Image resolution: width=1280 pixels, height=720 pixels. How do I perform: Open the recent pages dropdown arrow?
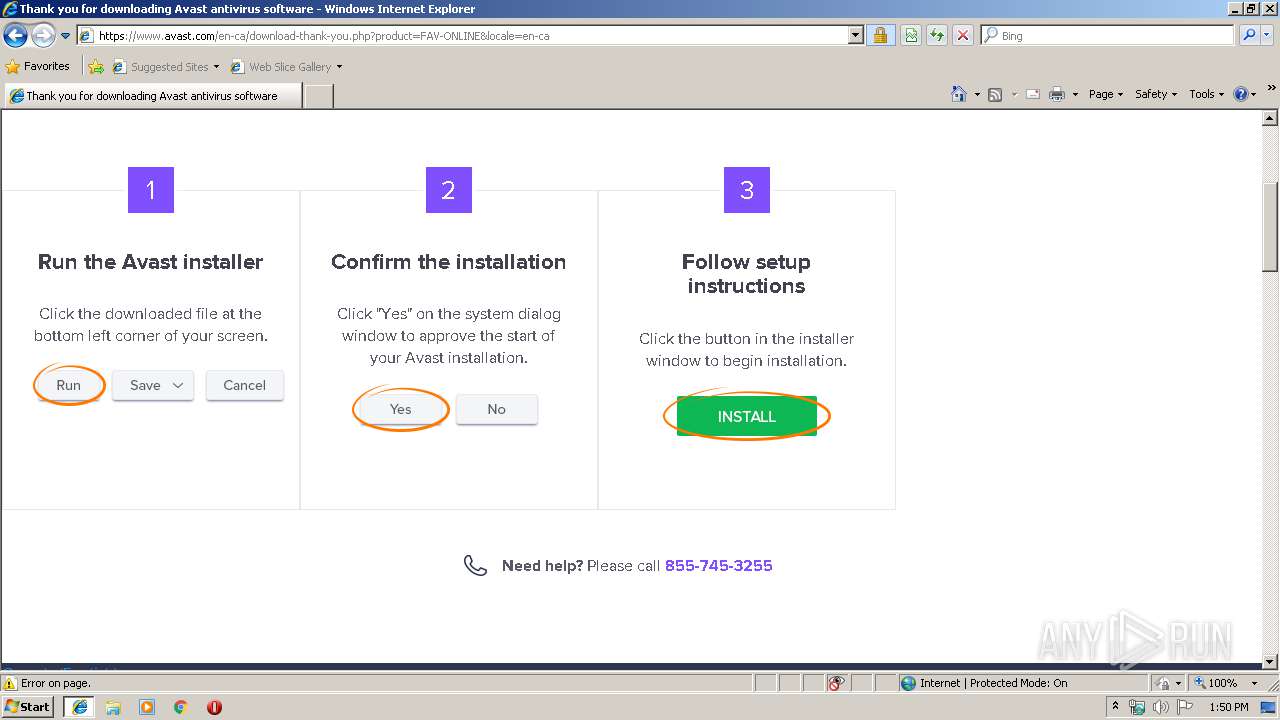point(66,36)
